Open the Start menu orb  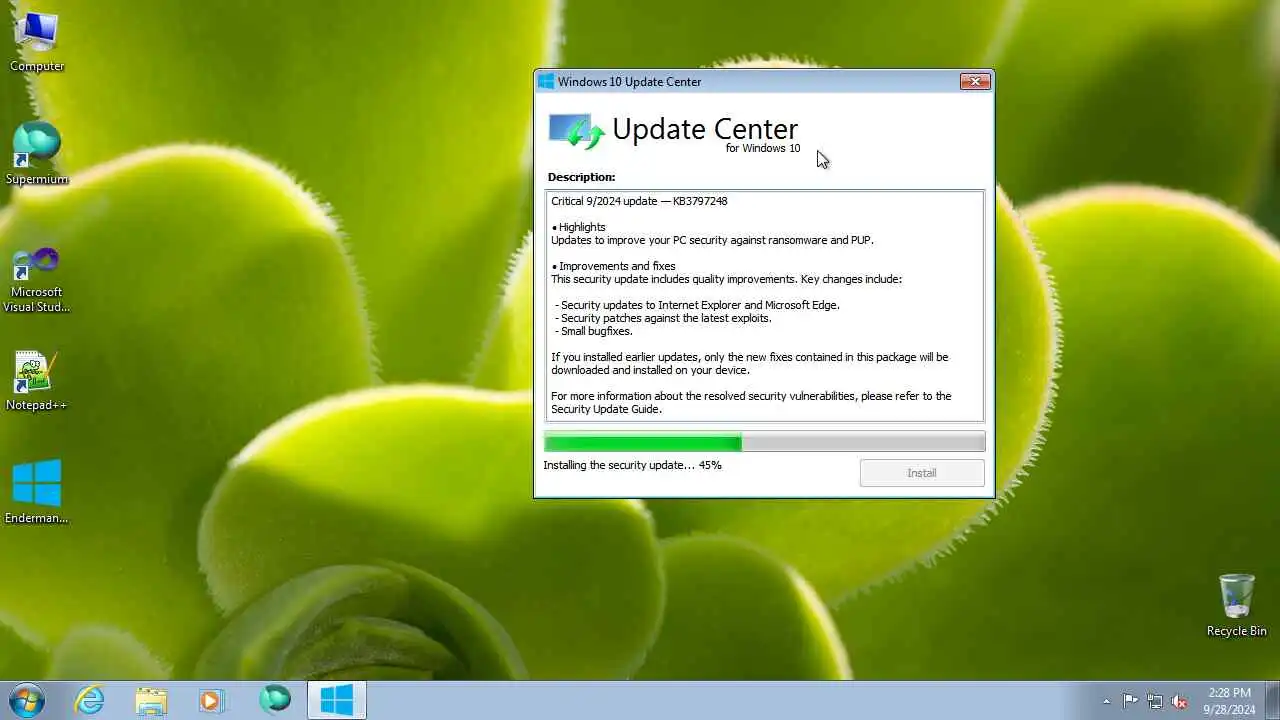coord(26,700)
